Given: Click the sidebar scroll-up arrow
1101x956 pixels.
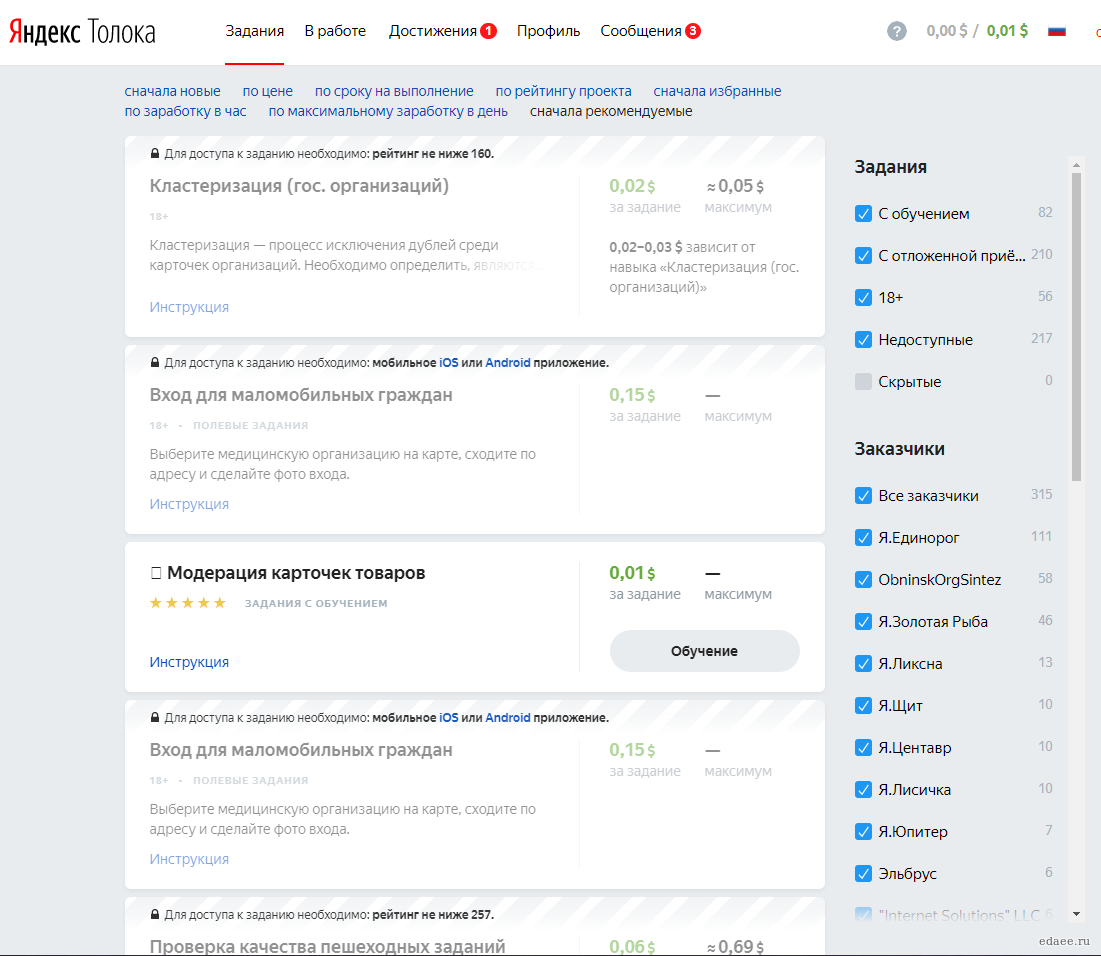Looking at the screenshot, I should point(1076,165).
